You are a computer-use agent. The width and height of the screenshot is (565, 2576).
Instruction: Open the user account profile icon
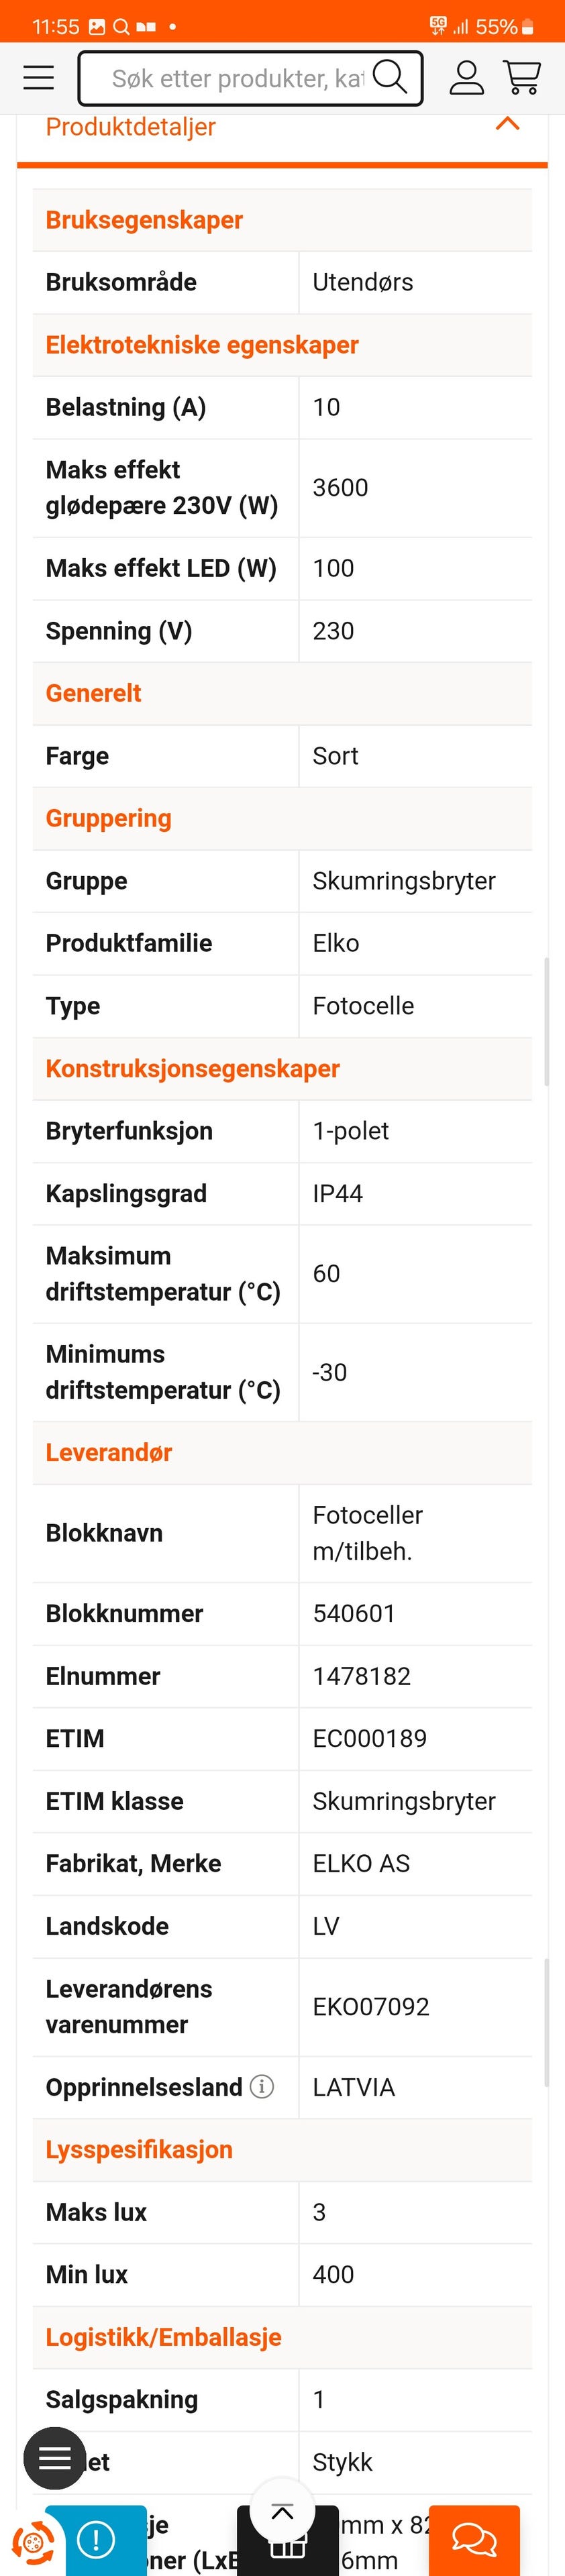pyautogui.click(x=466, y=78)
